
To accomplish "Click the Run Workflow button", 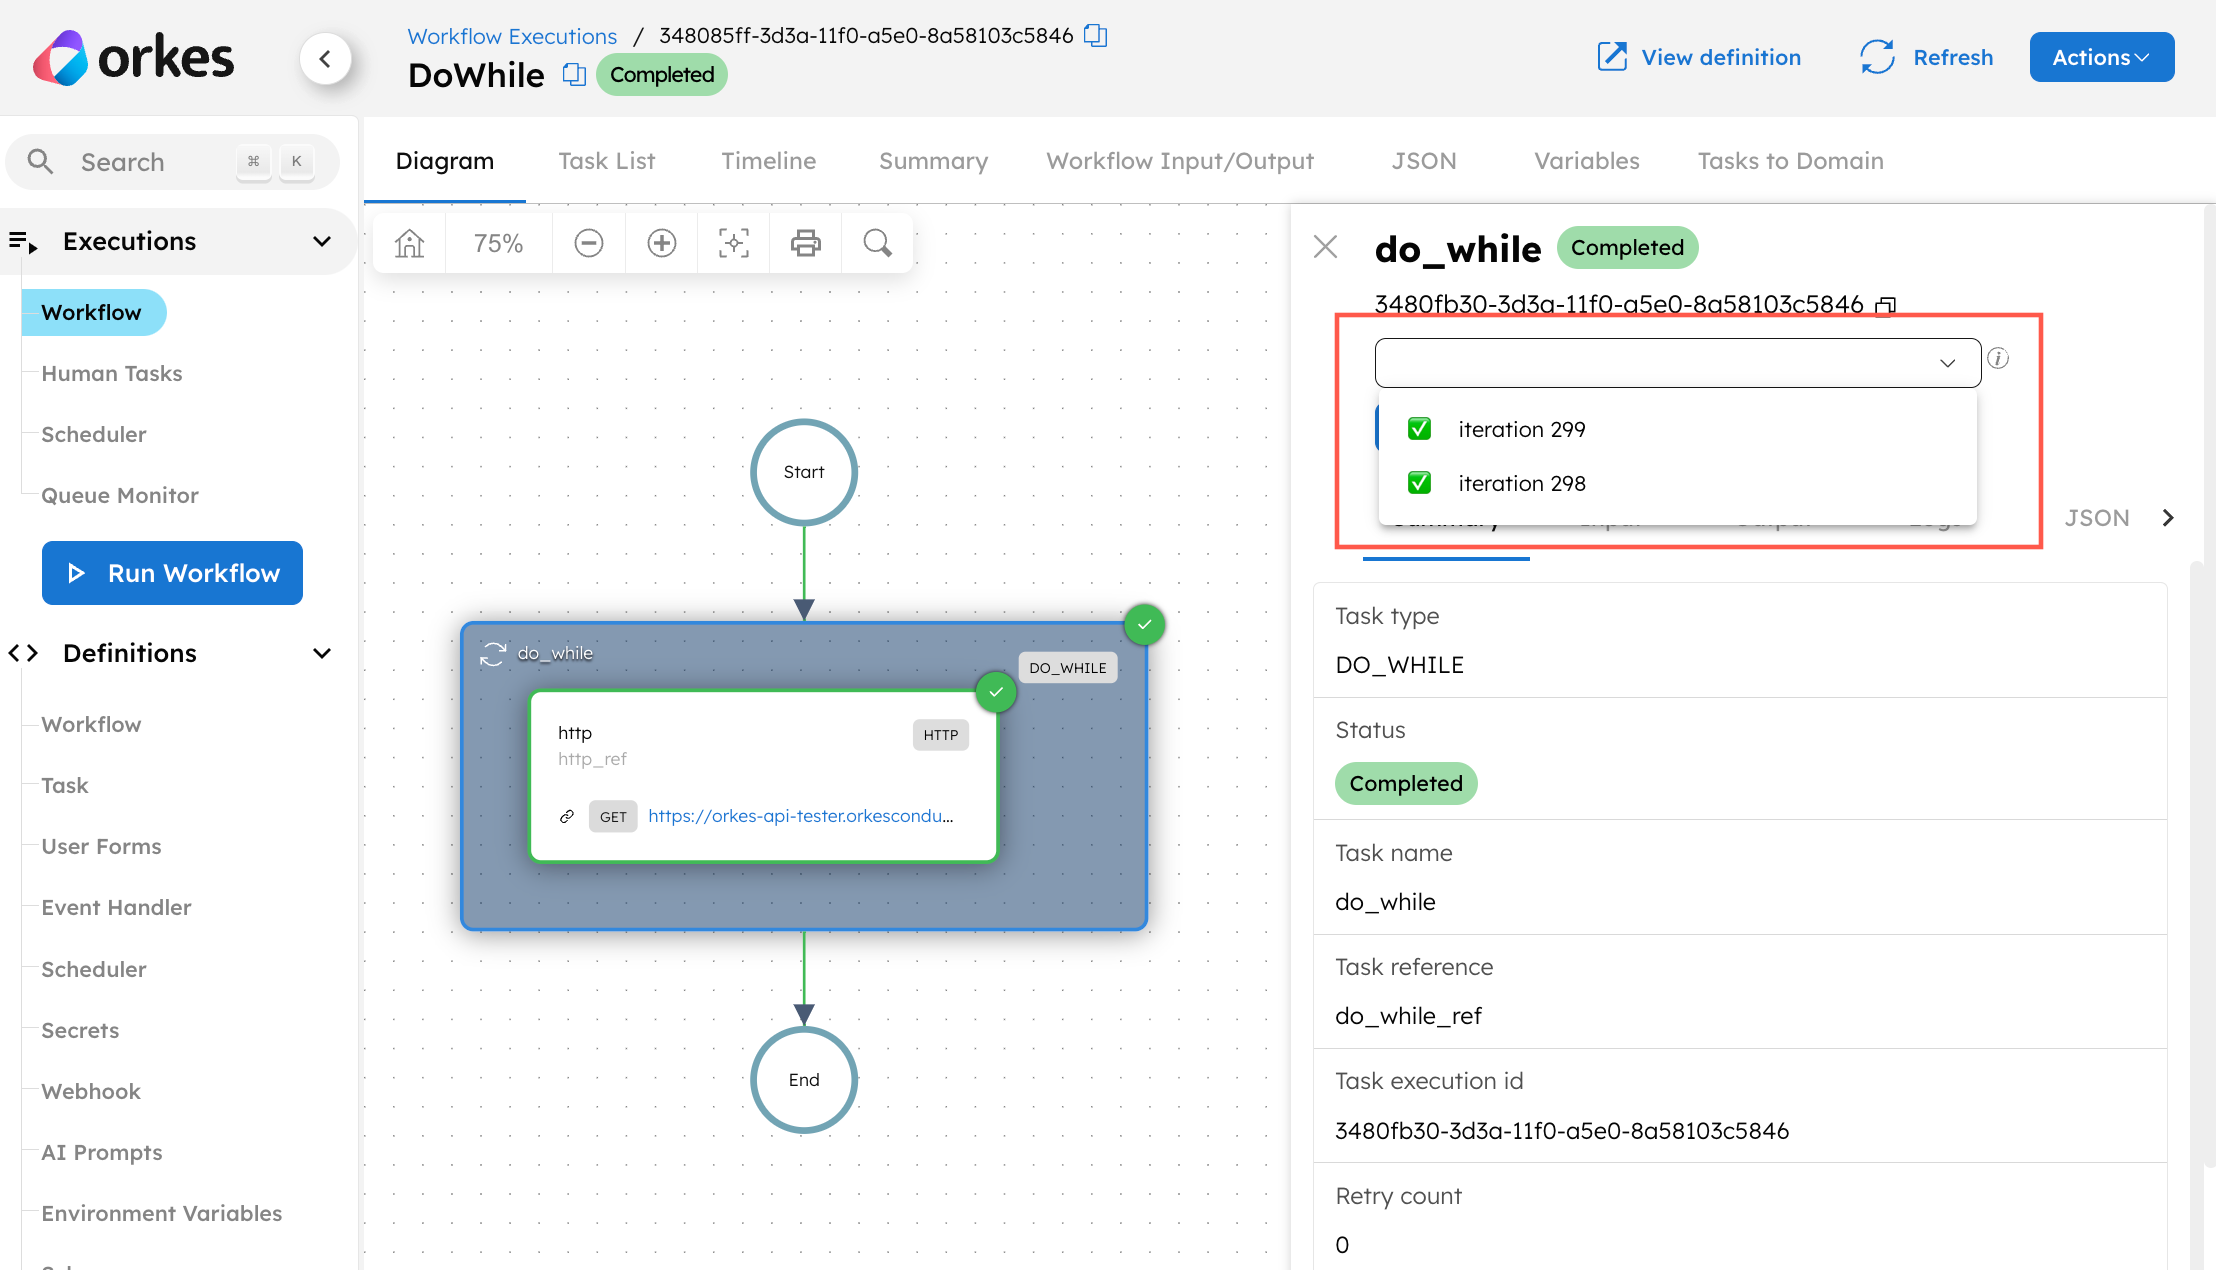I will click(x=171, y=573).
